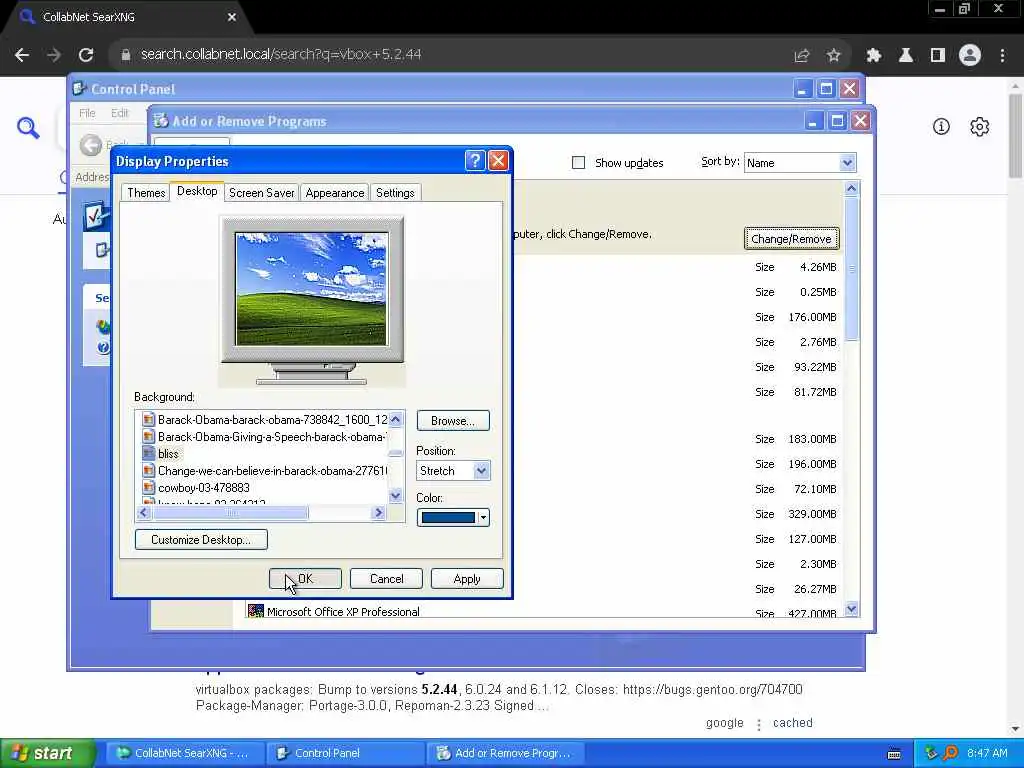Click the tray magnifier icon near clock
Screen dimensions: 1024x768
click(x=950, y=753)
